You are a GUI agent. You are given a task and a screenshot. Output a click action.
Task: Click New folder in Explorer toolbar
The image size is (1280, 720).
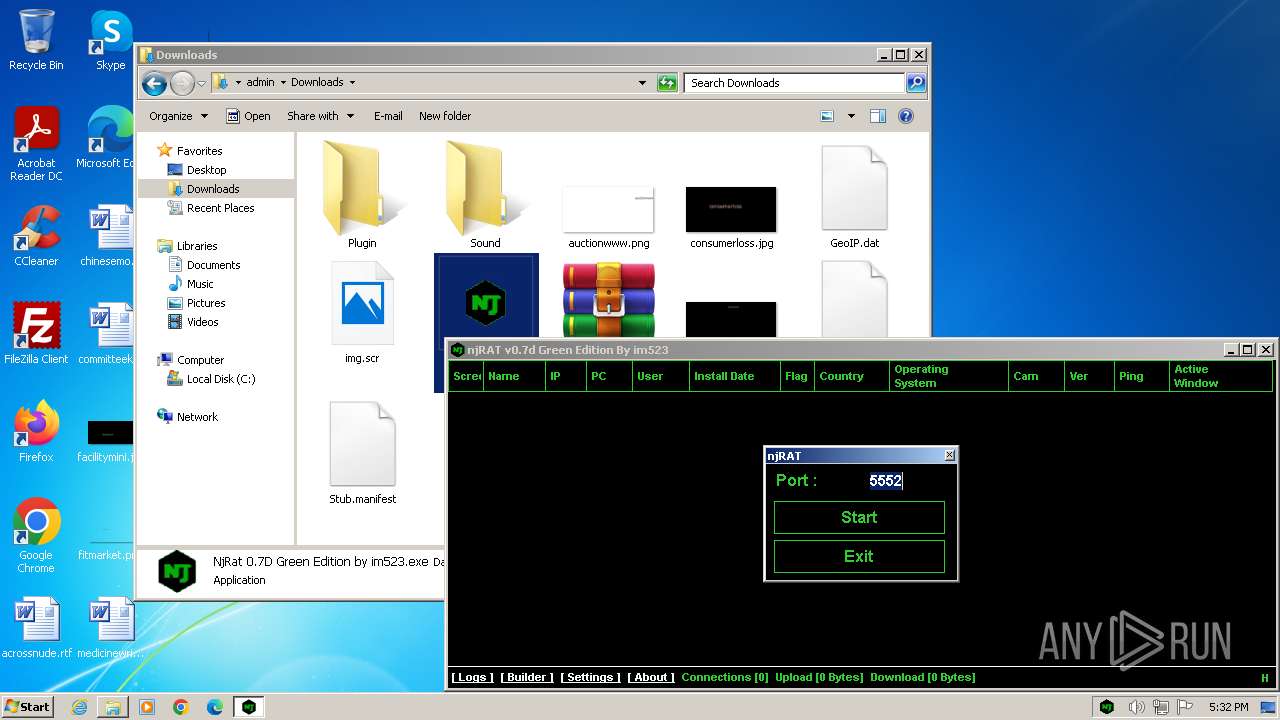click(445, 116)
